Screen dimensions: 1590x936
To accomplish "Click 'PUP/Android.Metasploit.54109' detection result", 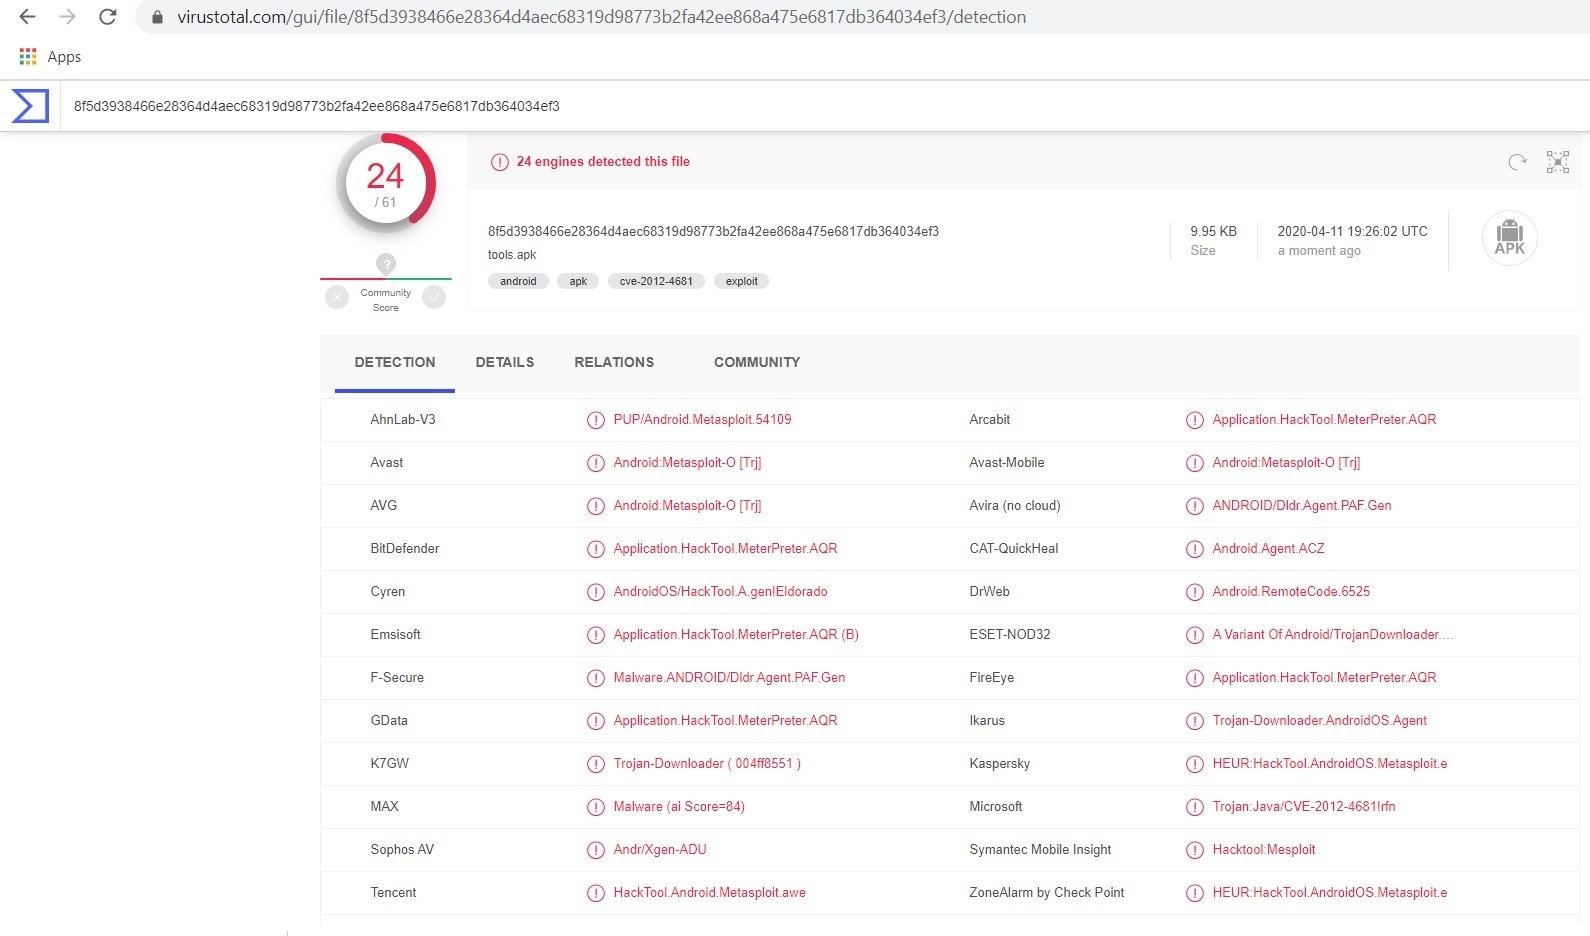I will coord(702,420).
